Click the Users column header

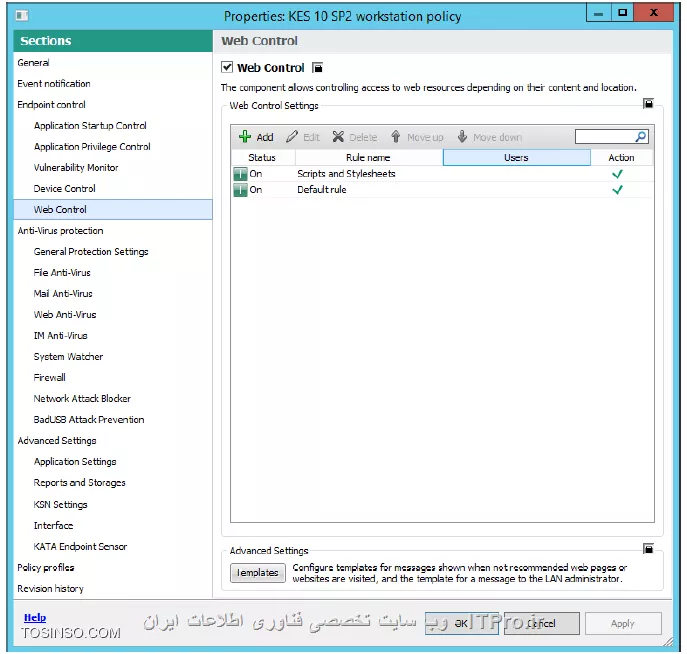point(517,158)
